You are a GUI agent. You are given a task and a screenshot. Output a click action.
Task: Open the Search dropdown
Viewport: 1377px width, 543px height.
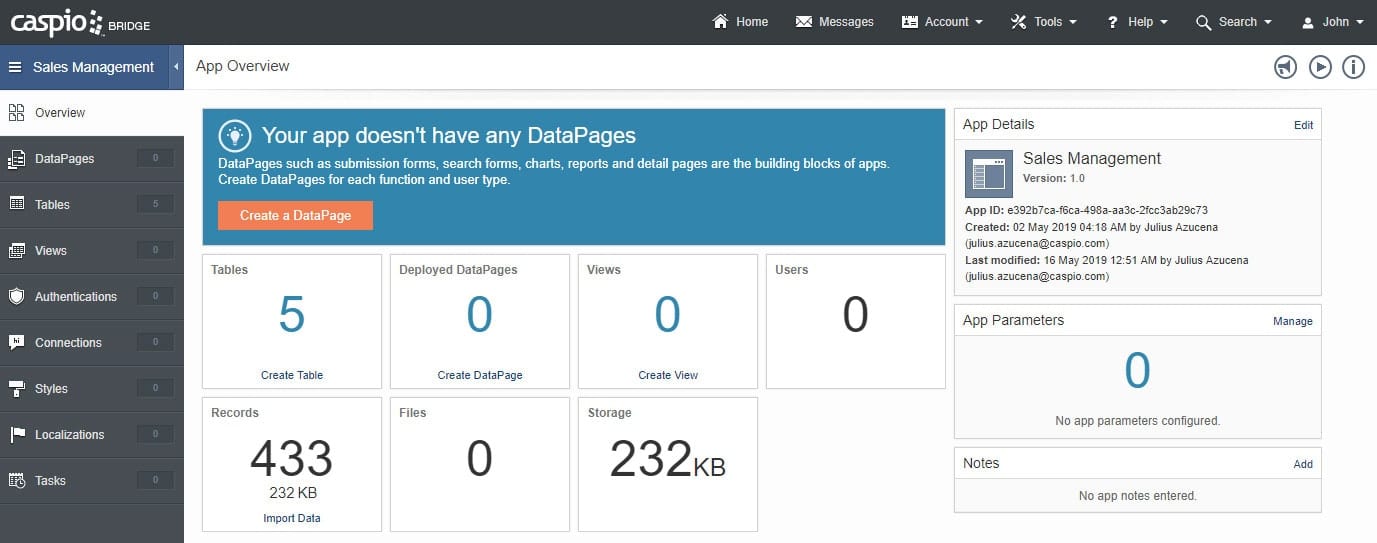[x=1233, y=22]
